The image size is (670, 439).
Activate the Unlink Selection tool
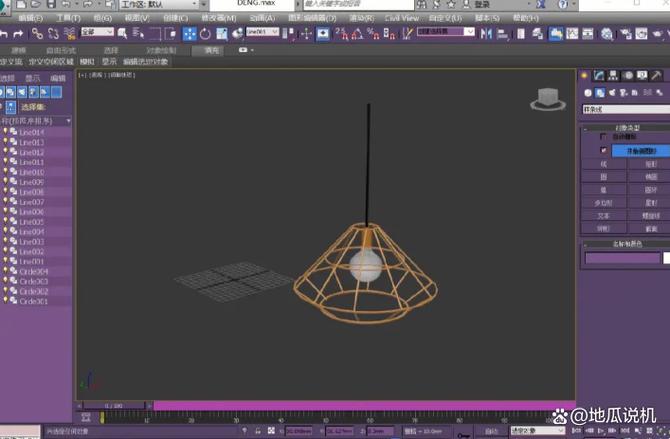(x=53, y=33)
